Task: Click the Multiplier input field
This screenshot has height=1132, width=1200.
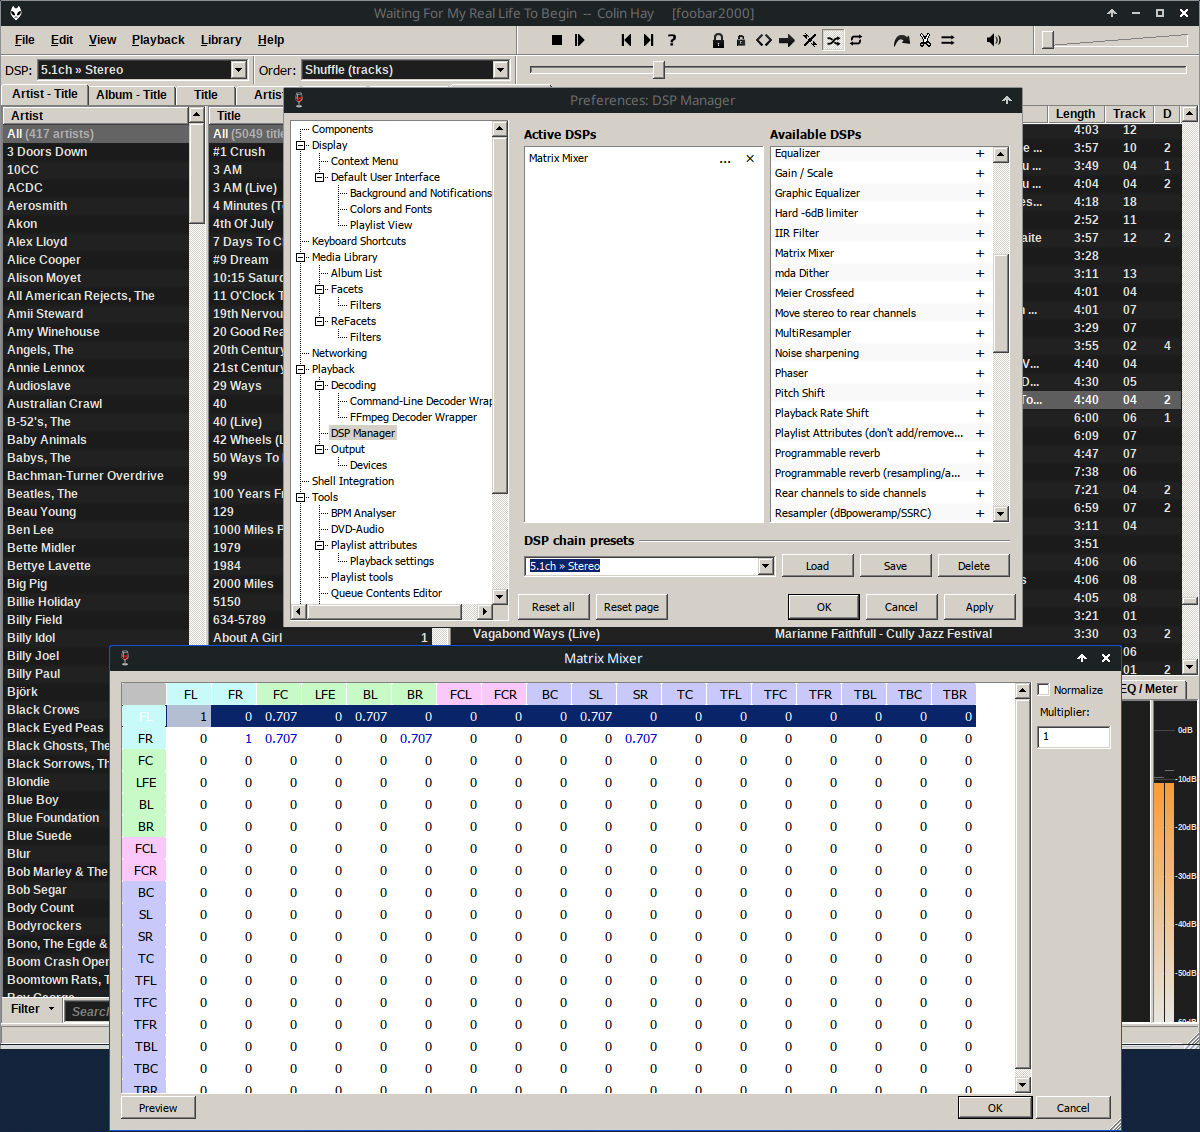Action: tap(1074, 737)
